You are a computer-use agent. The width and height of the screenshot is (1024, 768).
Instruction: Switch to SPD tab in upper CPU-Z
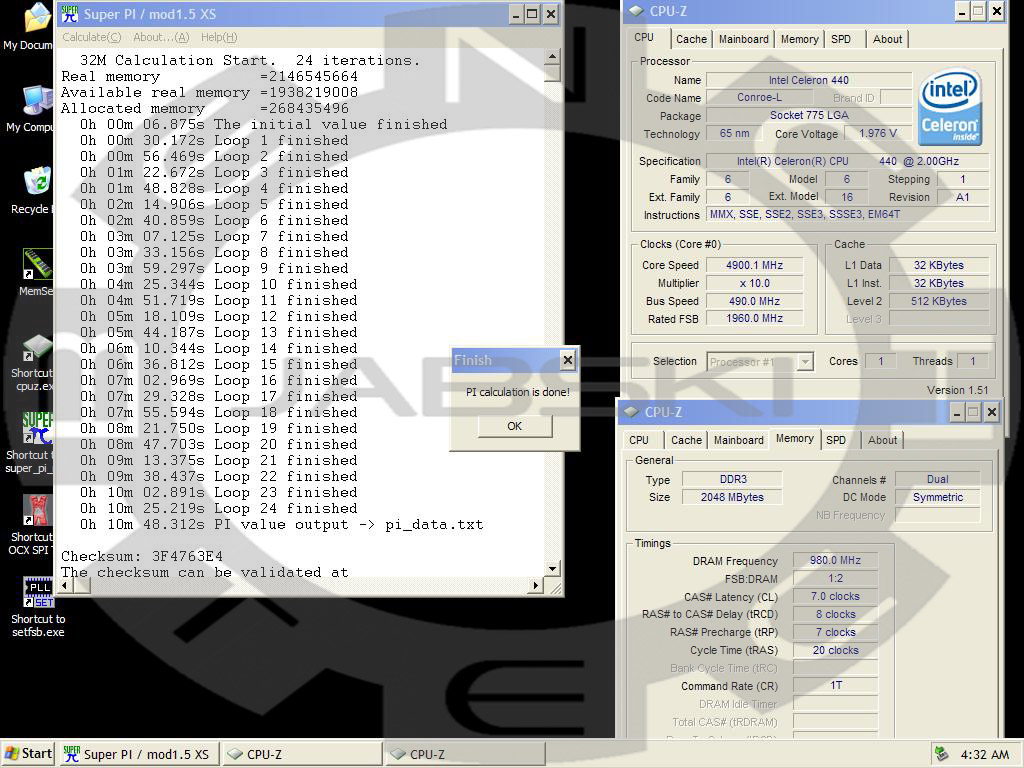pos(841,39)
